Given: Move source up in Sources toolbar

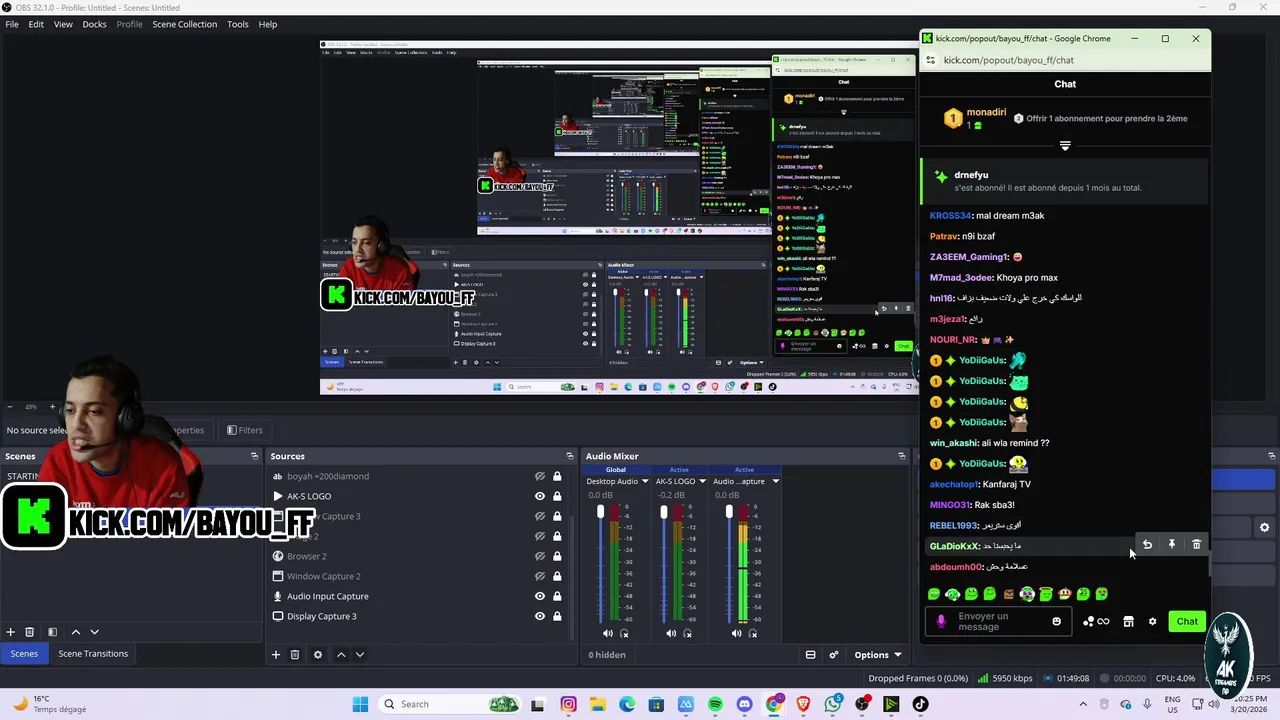Looking at the screenshot, I should click(341, 655).
